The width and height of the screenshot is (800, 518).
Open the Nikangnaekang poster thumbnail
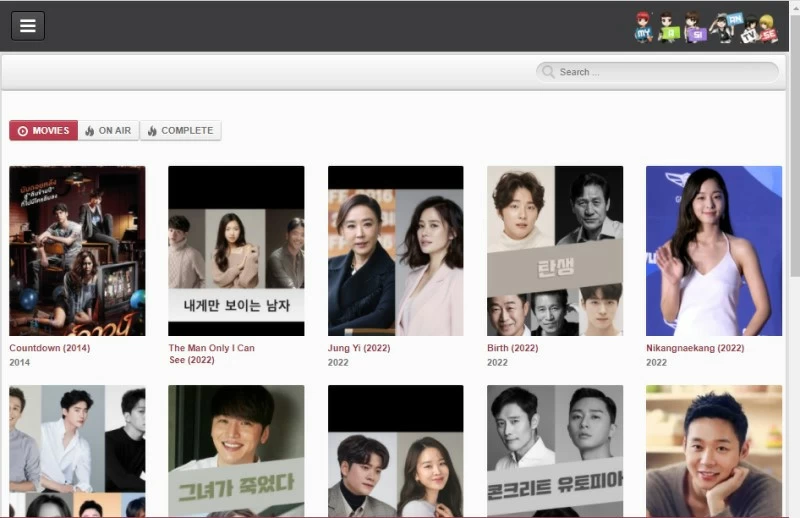(714, 251)
